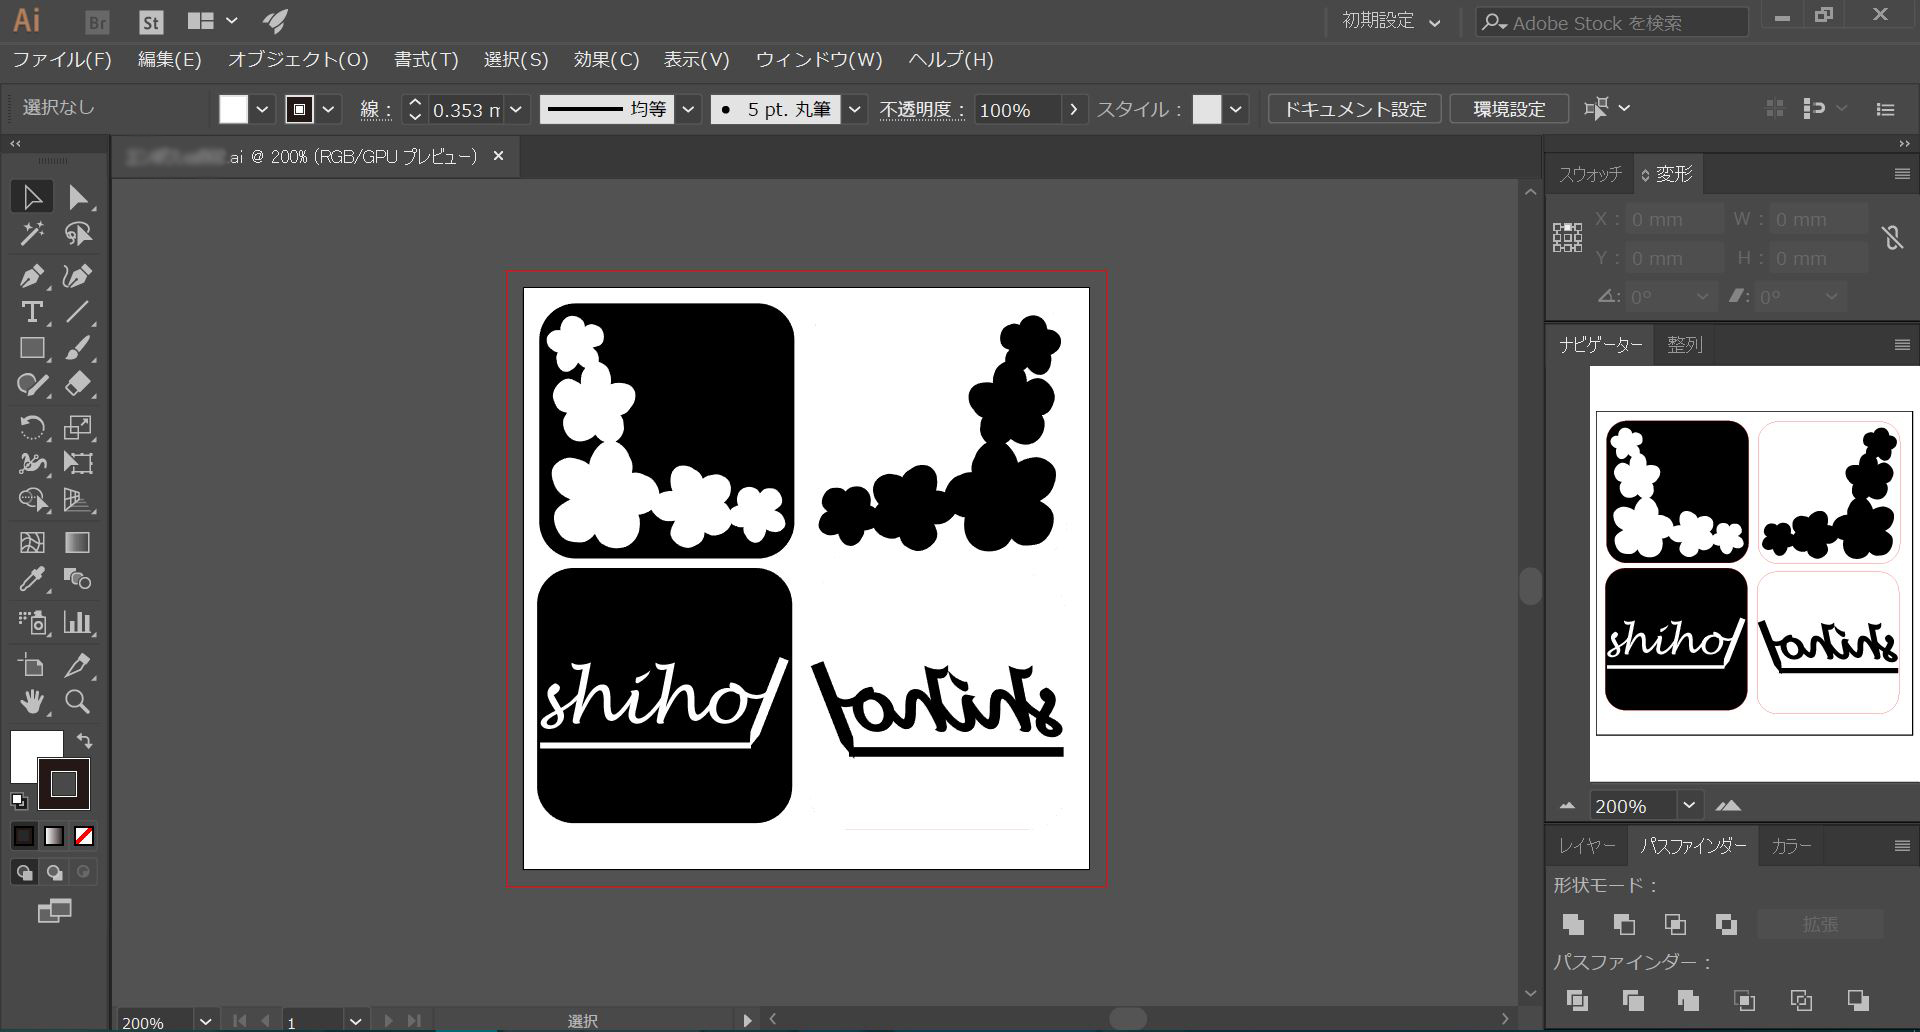Set reference point in Transform panel
This screenshot has height=1032, width=1920.
(1567, 238)
